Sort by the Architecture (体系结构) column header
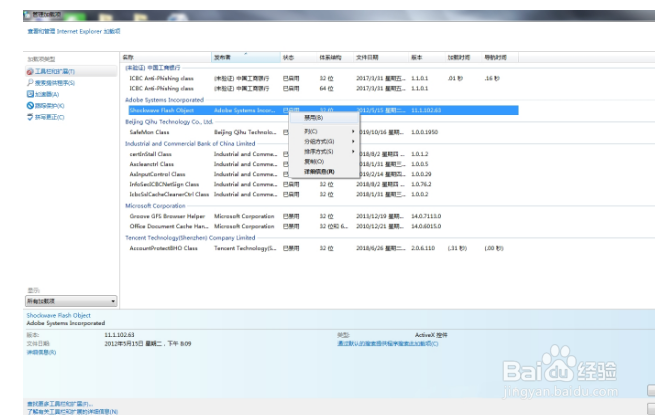Viewport: 655px width, 415px height. coord(335,57)
